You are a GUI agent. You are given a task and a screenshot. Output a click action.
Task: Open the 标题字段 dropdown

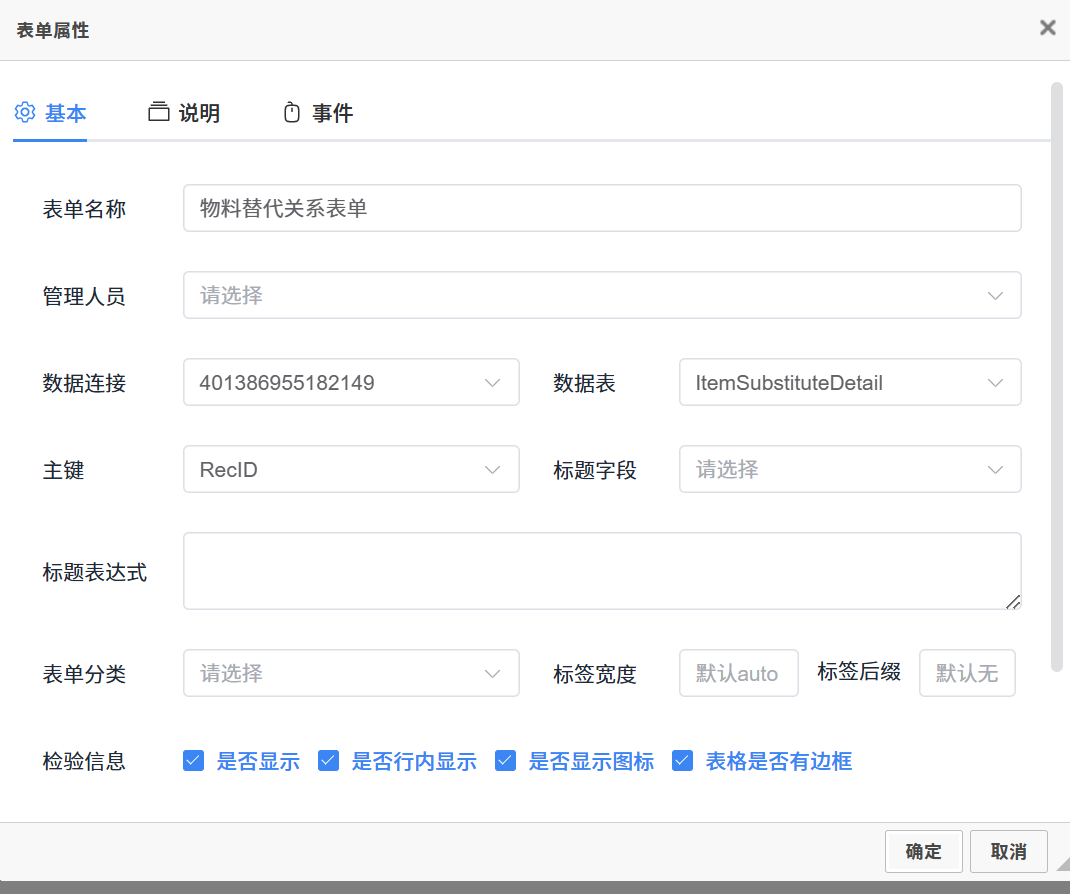[849, 469]
